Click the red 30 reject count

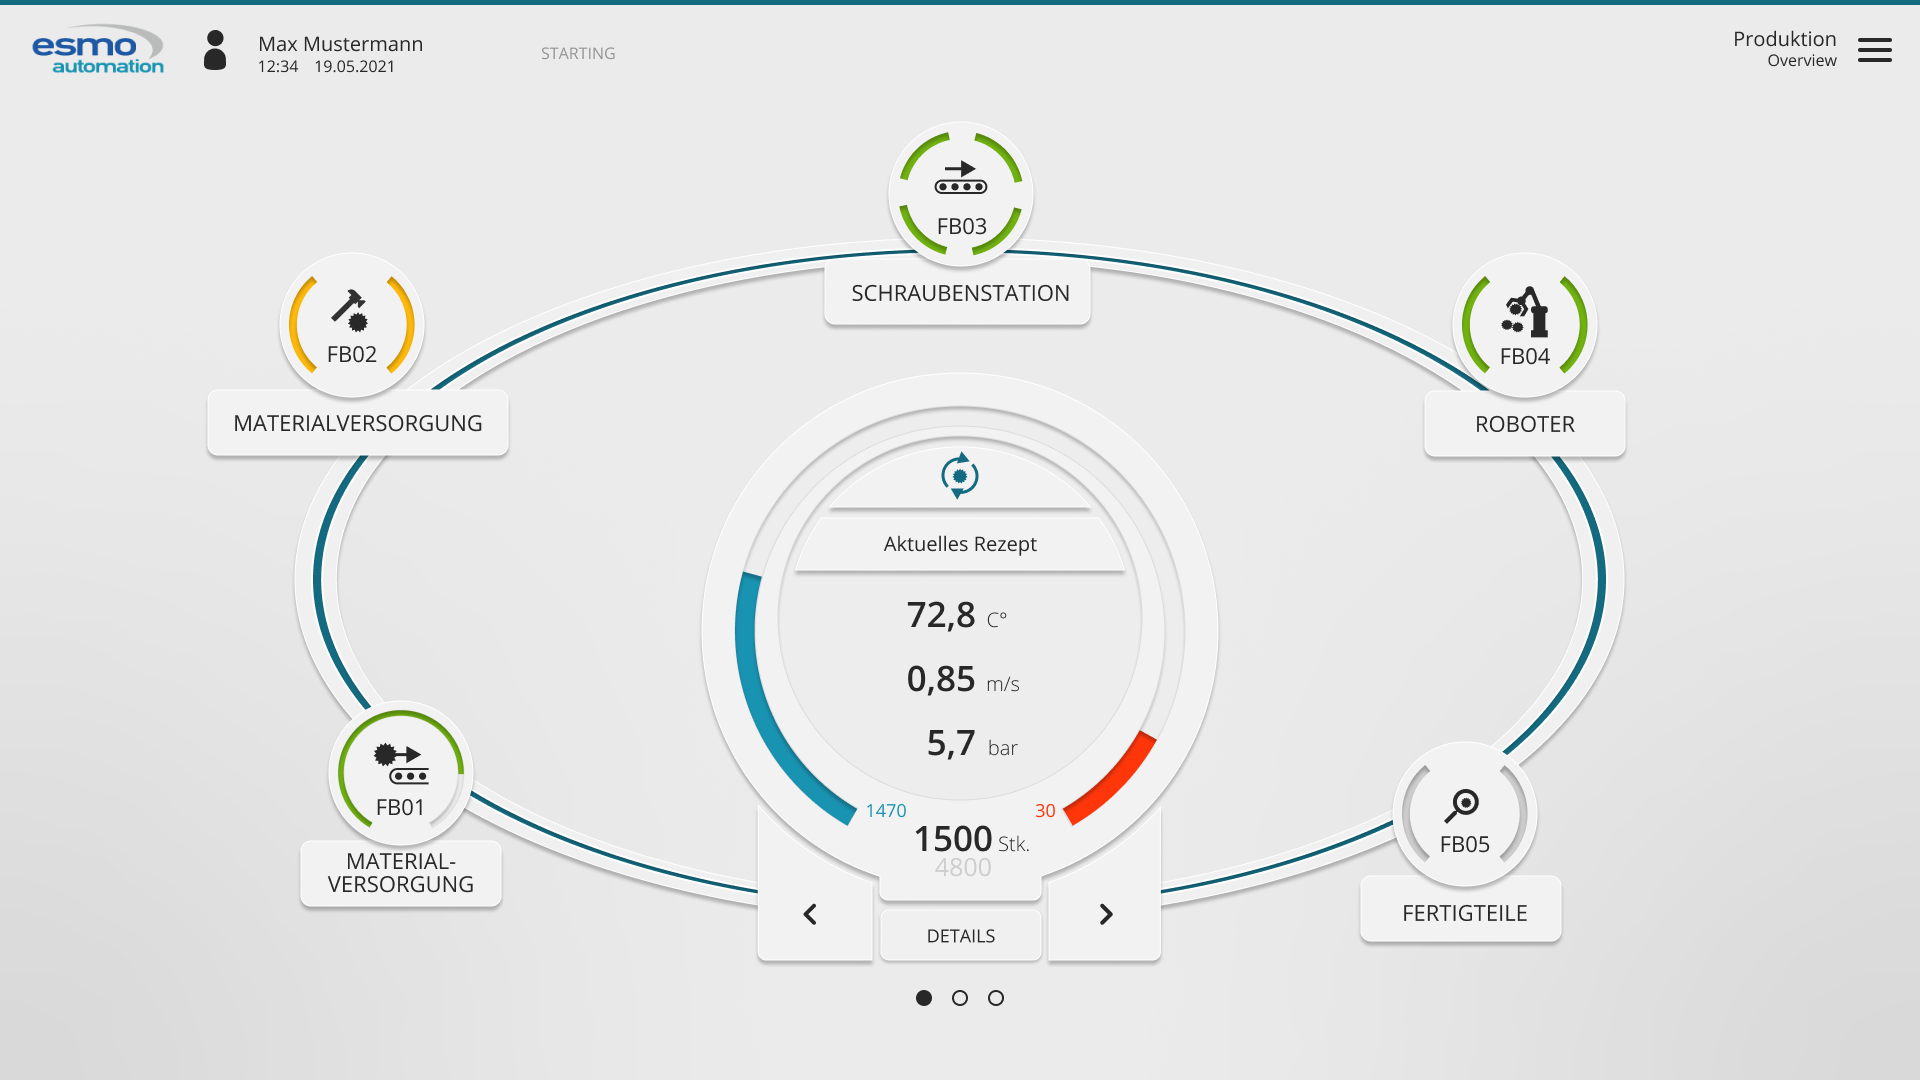tap(1045, 811)
